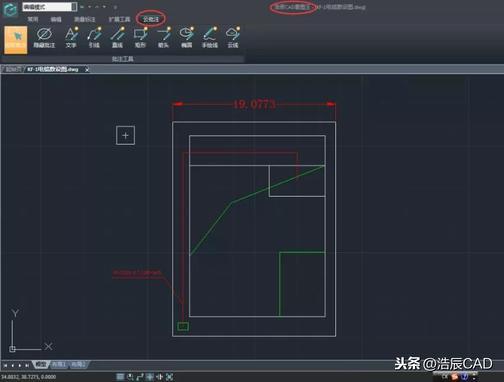504x382 pixels.
Task: Select the Rectangle (矩形) annotation tool
Action: click(x=140, y=38)
